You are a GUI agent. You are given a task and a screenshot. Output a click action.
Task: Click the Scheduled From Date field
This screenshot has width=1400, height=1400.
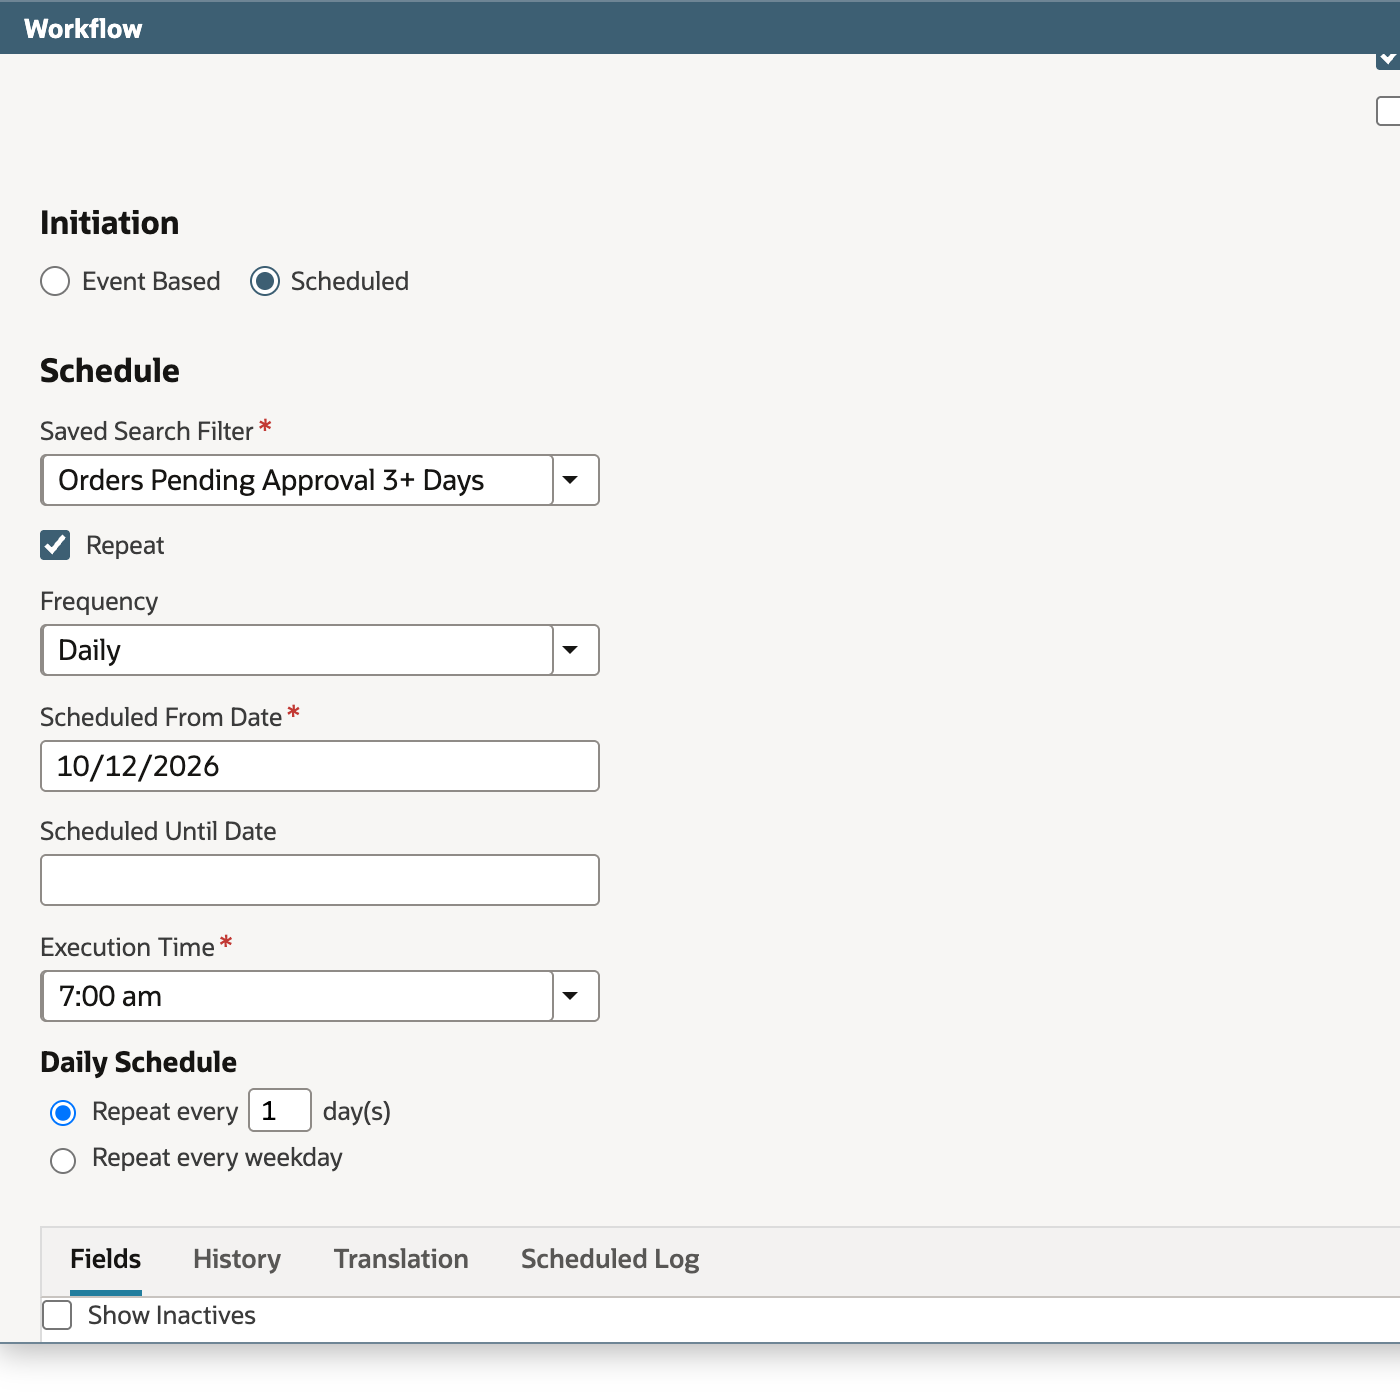[x=320, y=766]
